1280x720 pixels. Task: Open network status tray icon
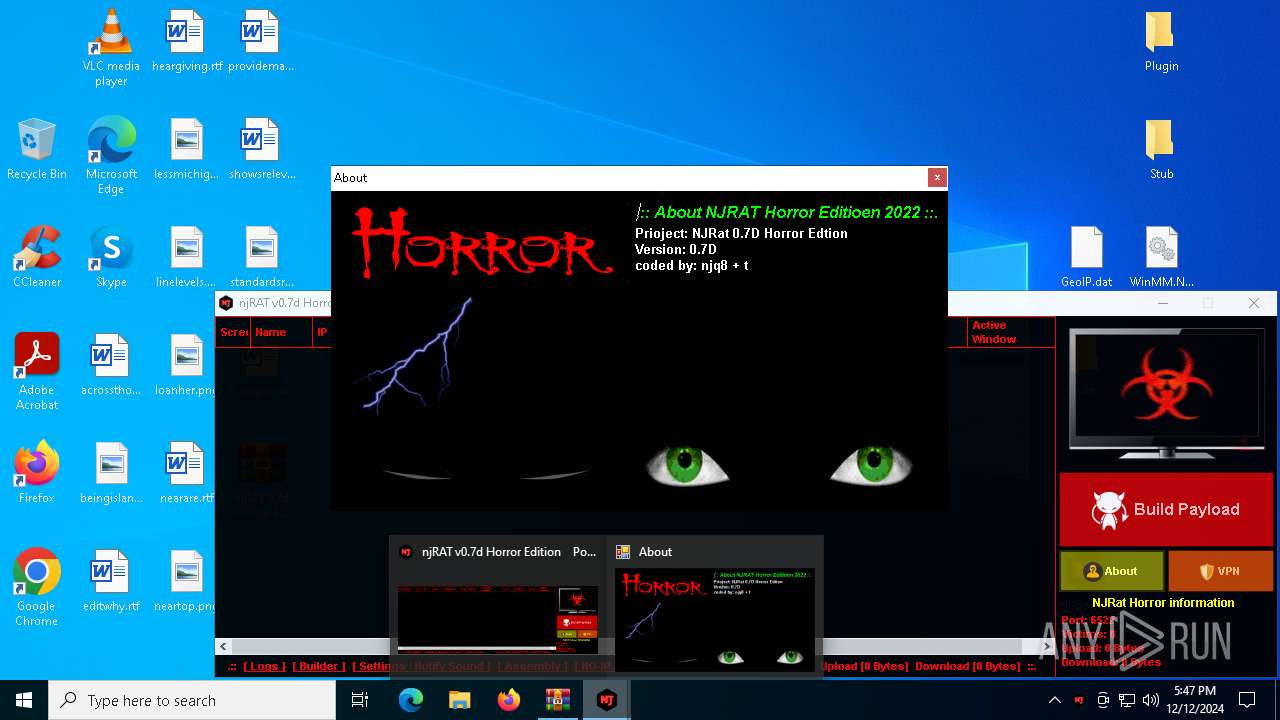click(1127, 700)
